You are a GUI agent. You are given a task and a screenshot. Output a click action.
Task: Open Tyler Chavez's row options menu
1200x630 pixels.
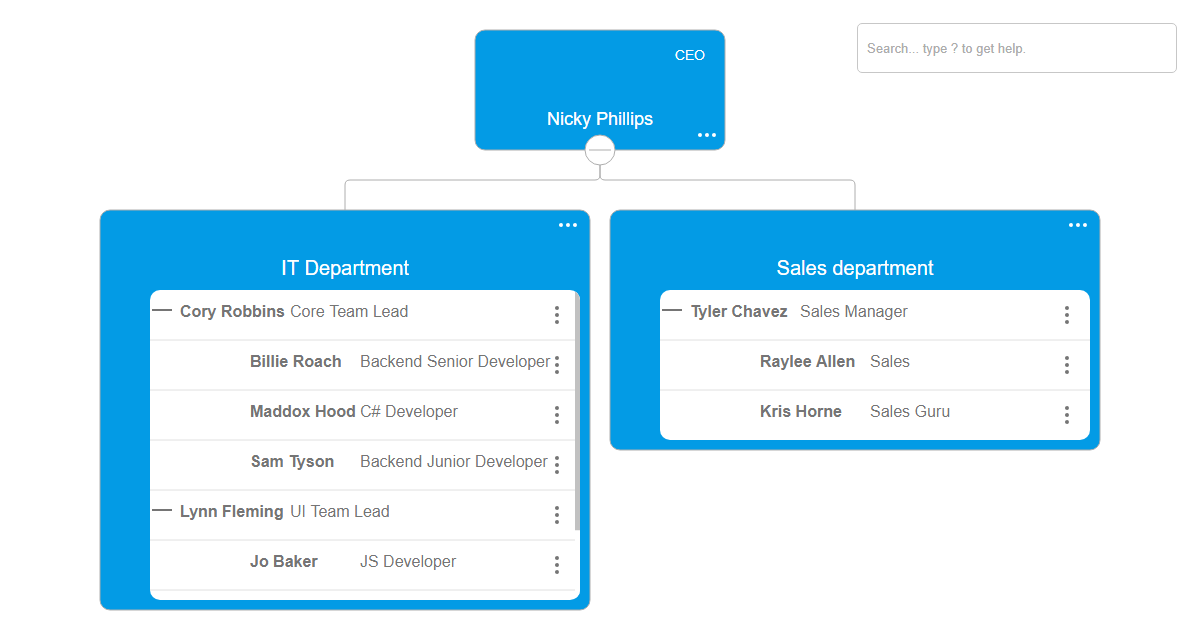click(1067, 315)
